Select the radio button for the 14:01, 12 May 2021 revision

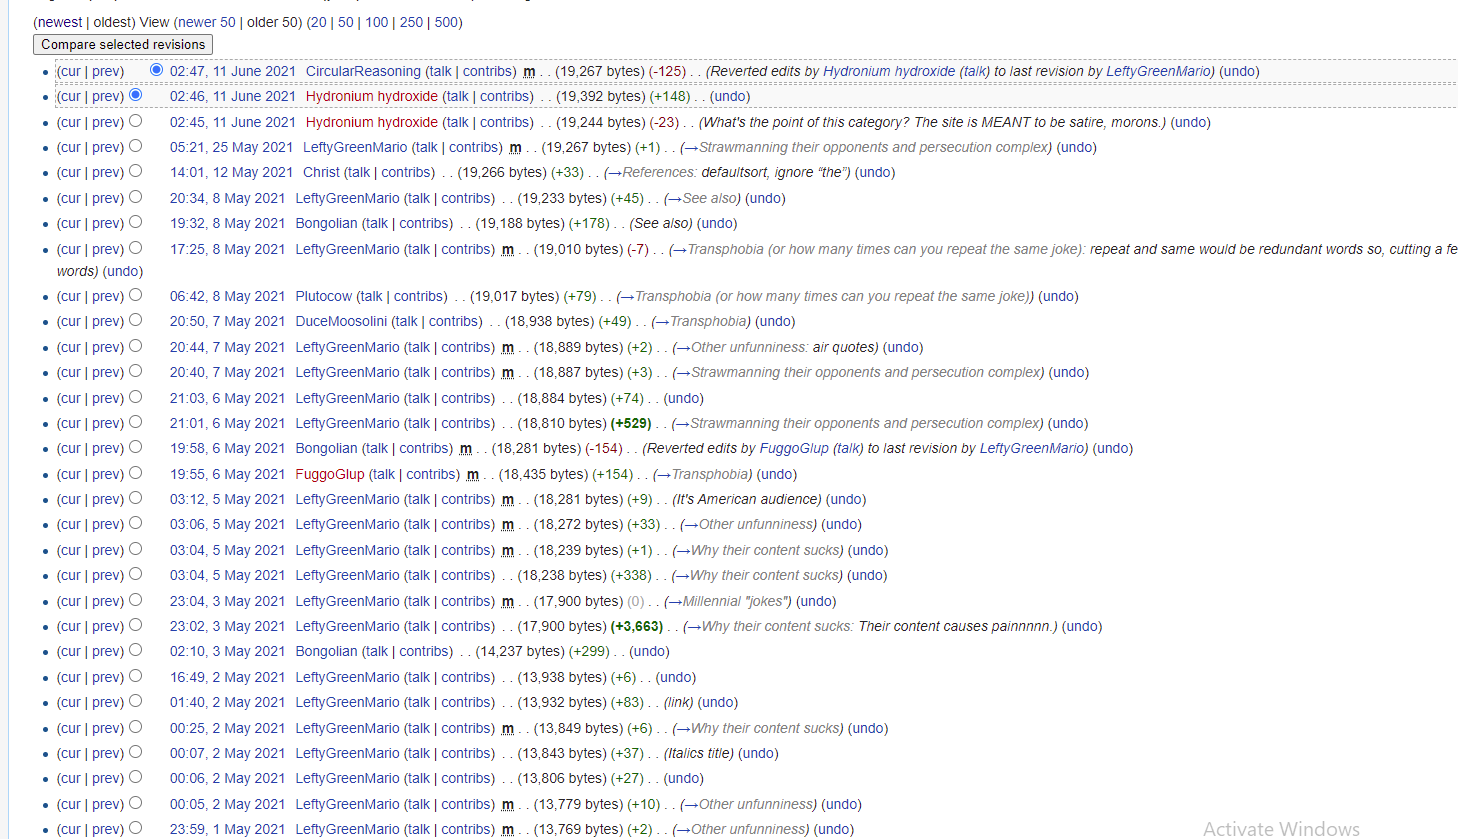(135, 171)
